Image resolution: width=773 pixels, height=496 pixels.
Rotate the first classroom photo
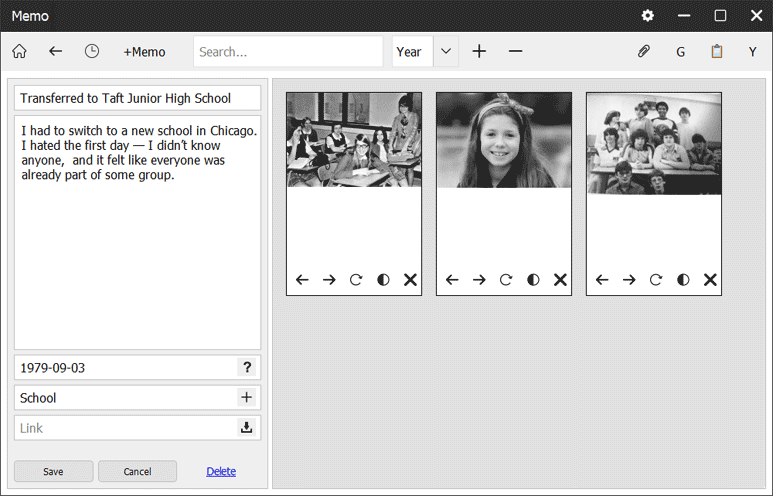point(356,280)
